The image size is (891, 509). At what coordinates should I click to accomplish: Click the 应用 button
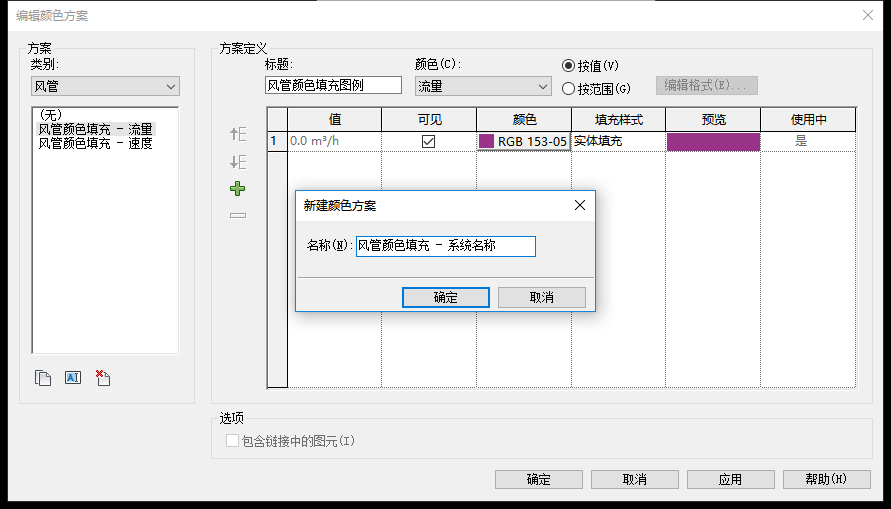coord(731,479)
